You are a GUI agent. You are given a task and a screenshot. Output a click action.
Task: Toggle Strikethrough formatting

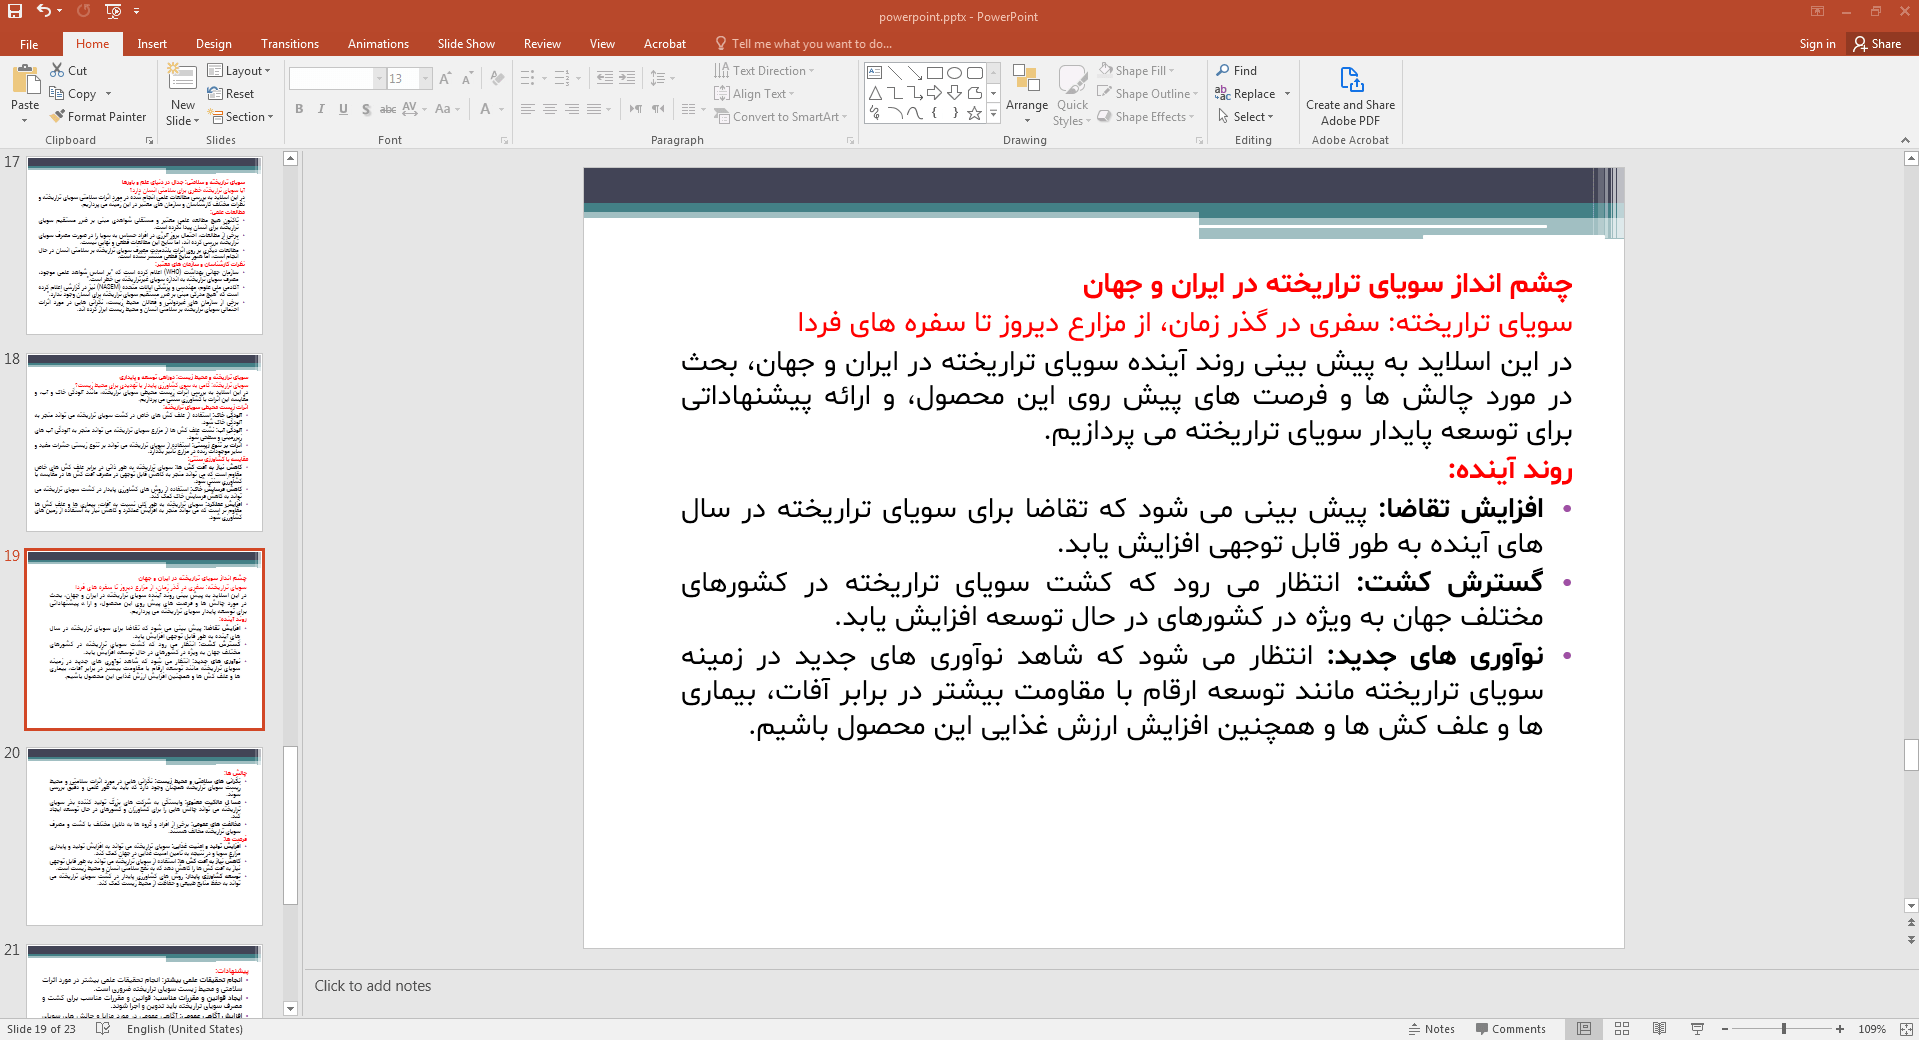tap(388, 109)
